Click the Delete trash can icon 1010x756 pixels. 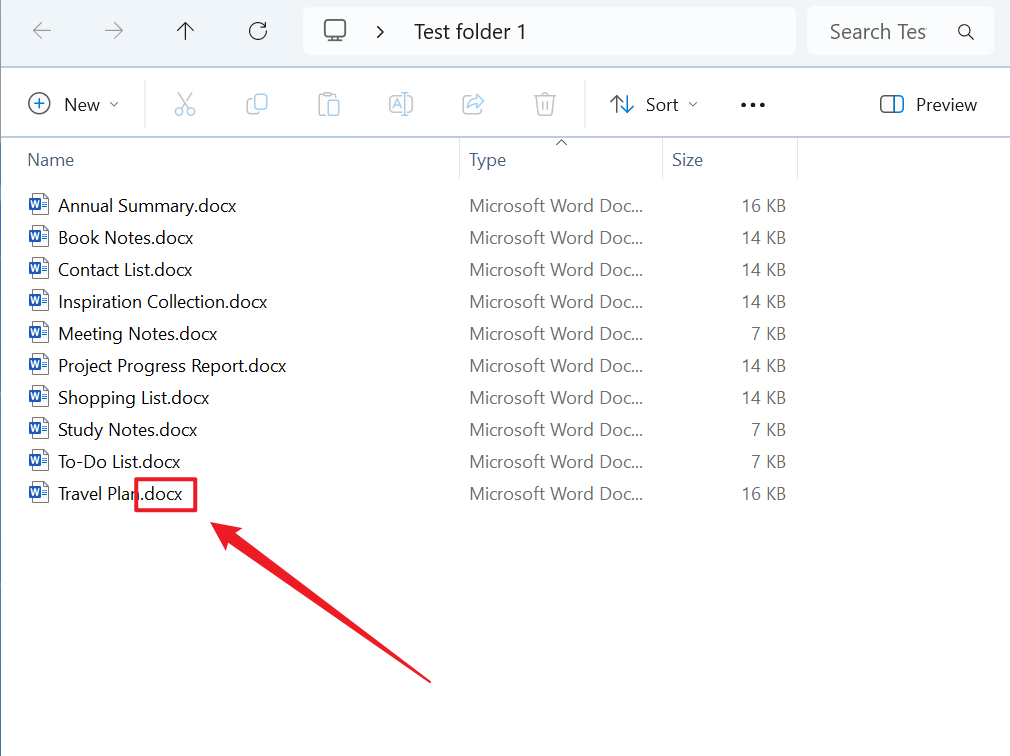[x=545, y=104]
